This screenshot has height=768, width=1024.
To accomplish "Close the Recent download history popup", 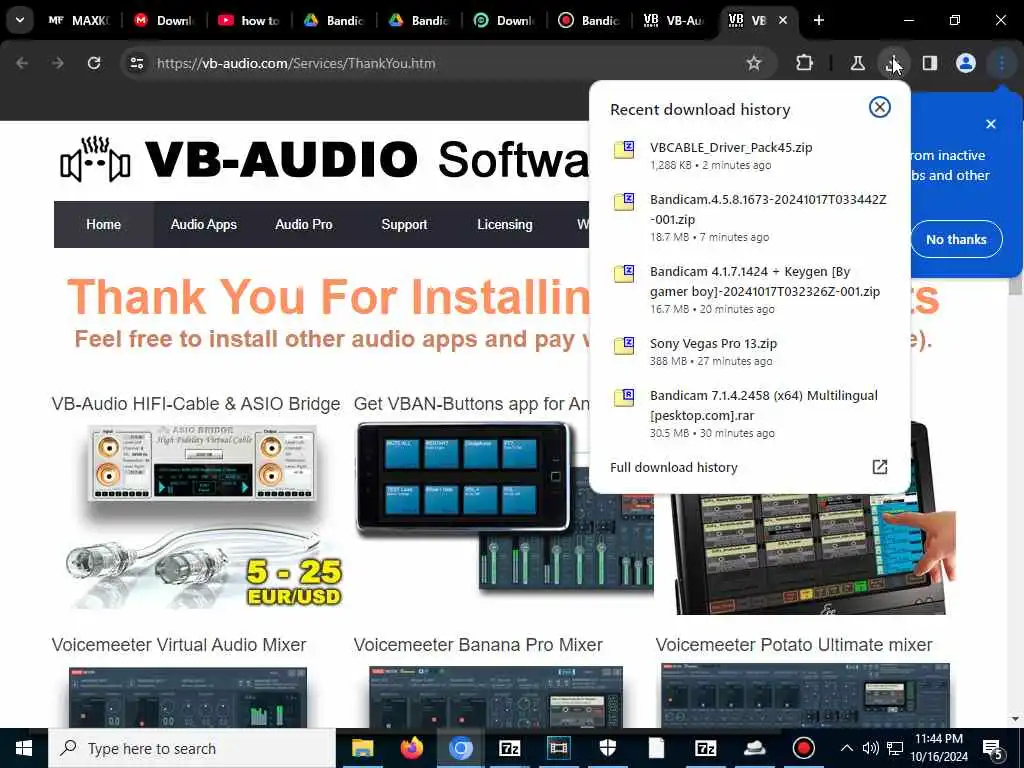I will point(880,107).
